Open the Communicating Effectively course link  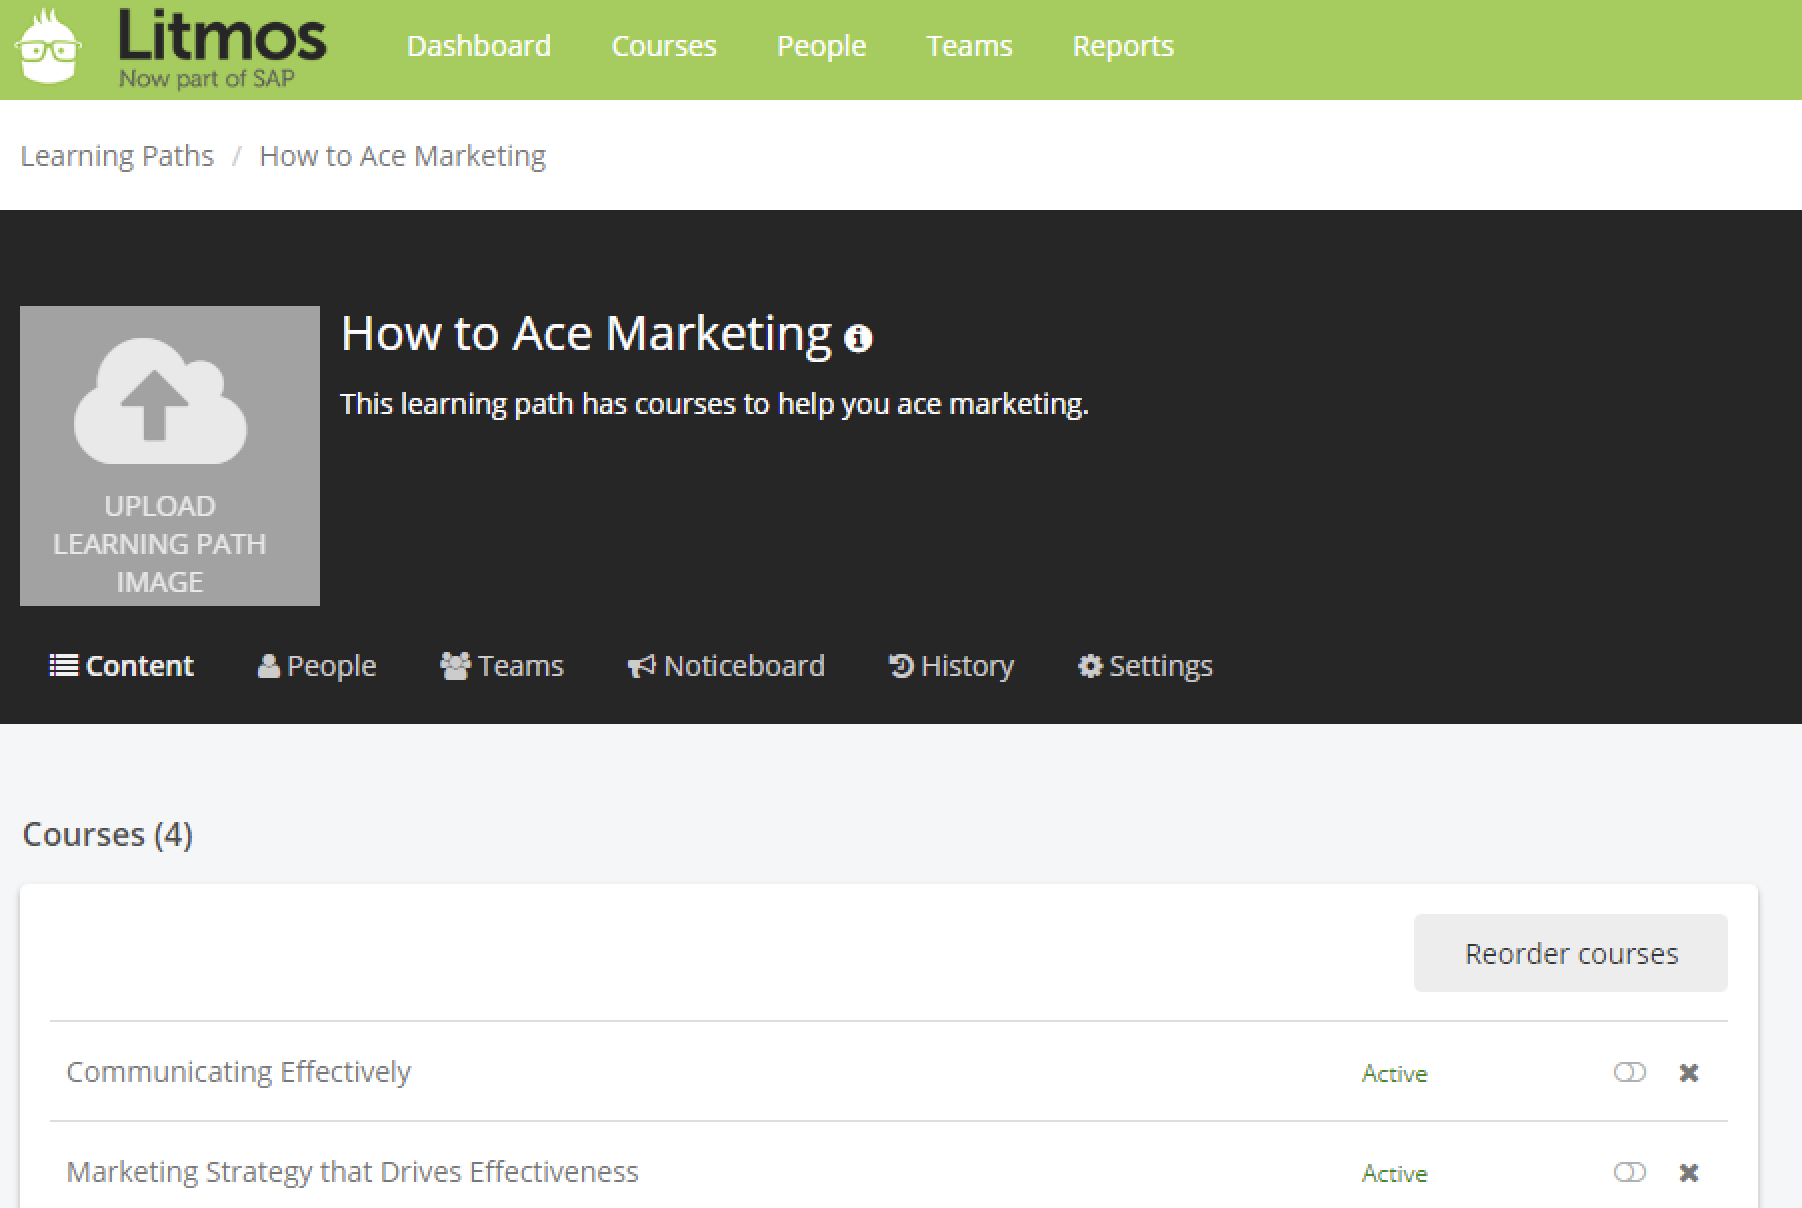tap(238, 1072)
